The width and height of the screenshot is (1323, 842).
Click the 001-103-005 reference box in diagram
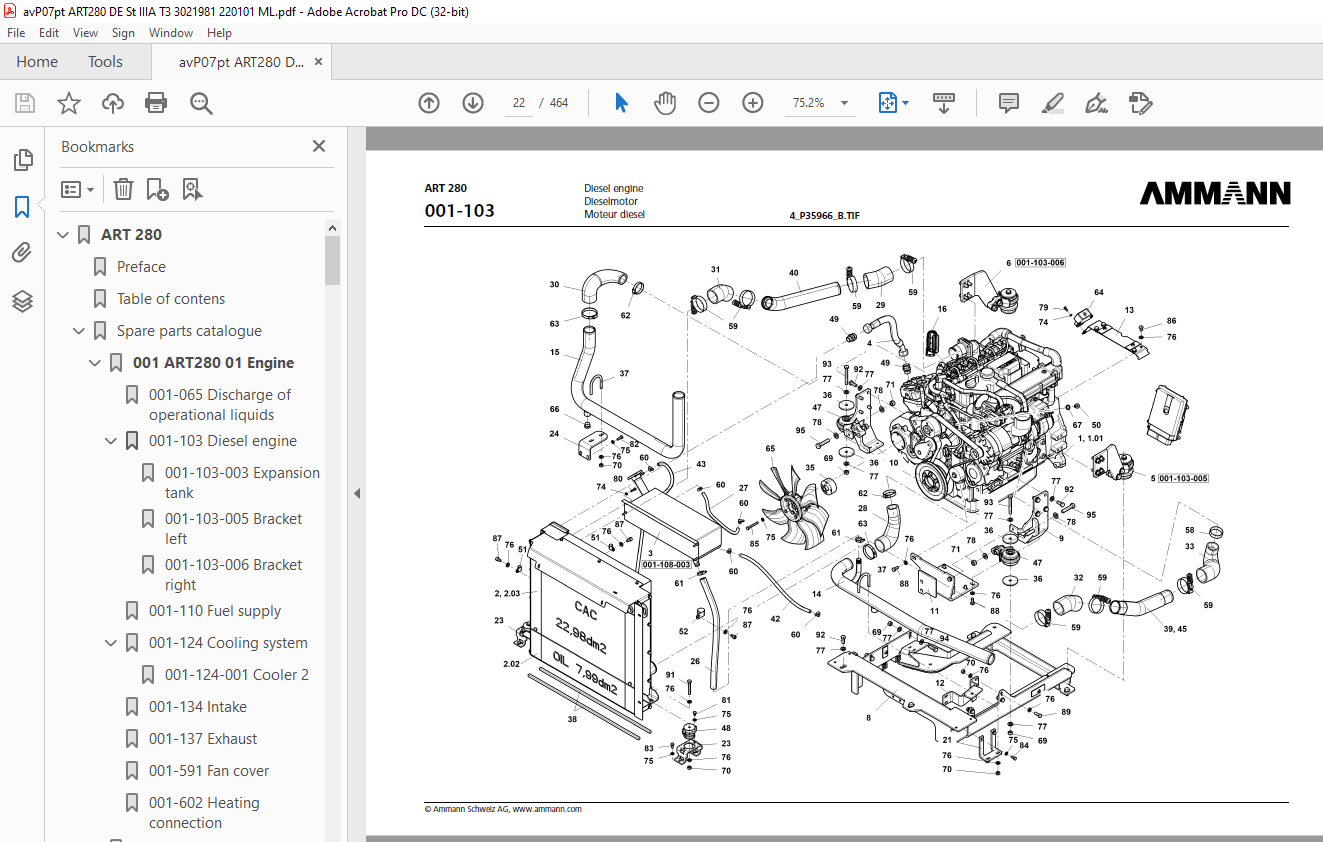point(1183,479)
